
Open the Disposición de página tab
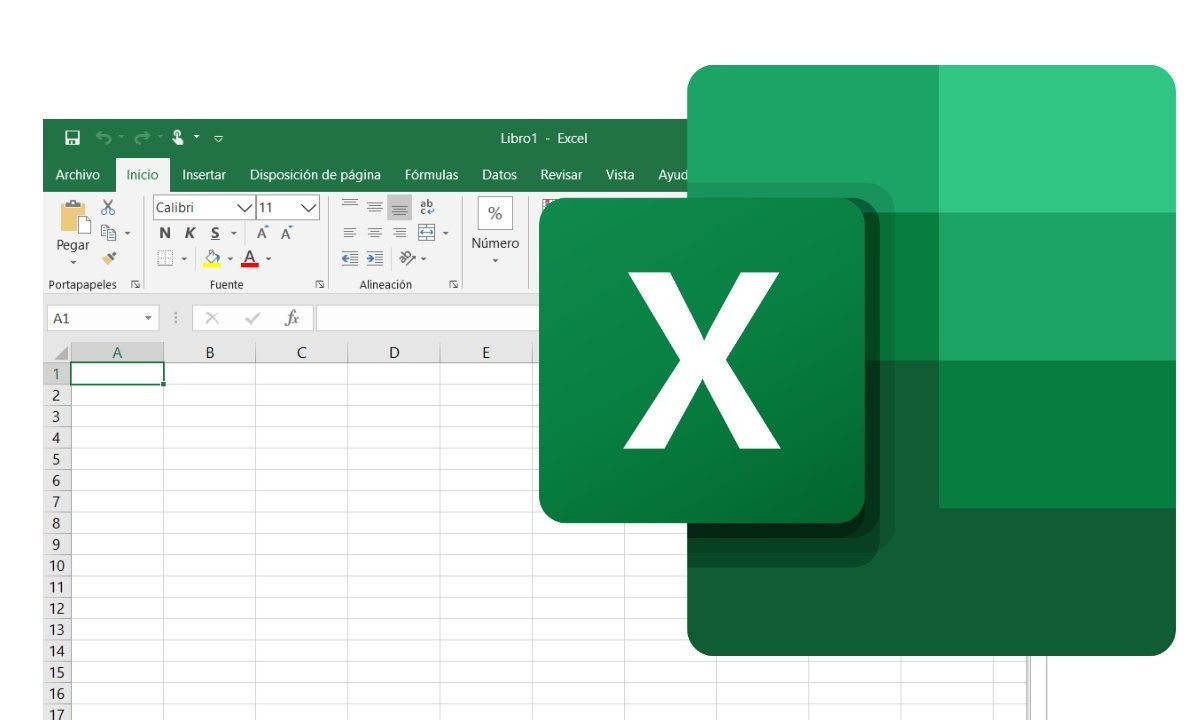[315, 175]
